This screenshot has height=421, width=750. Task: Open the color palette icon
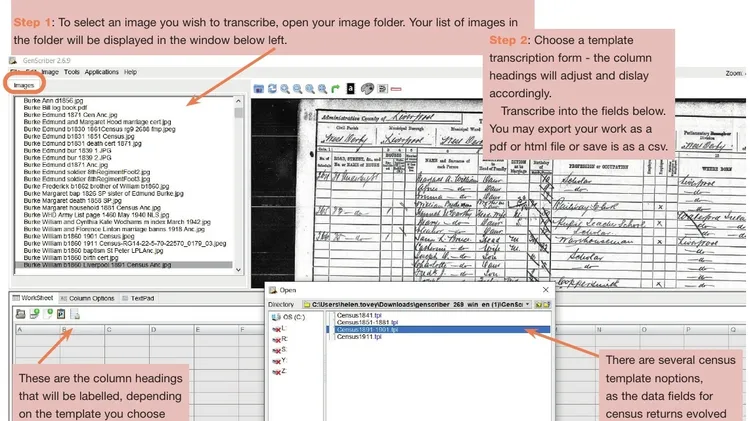click(x=367, y=89)
